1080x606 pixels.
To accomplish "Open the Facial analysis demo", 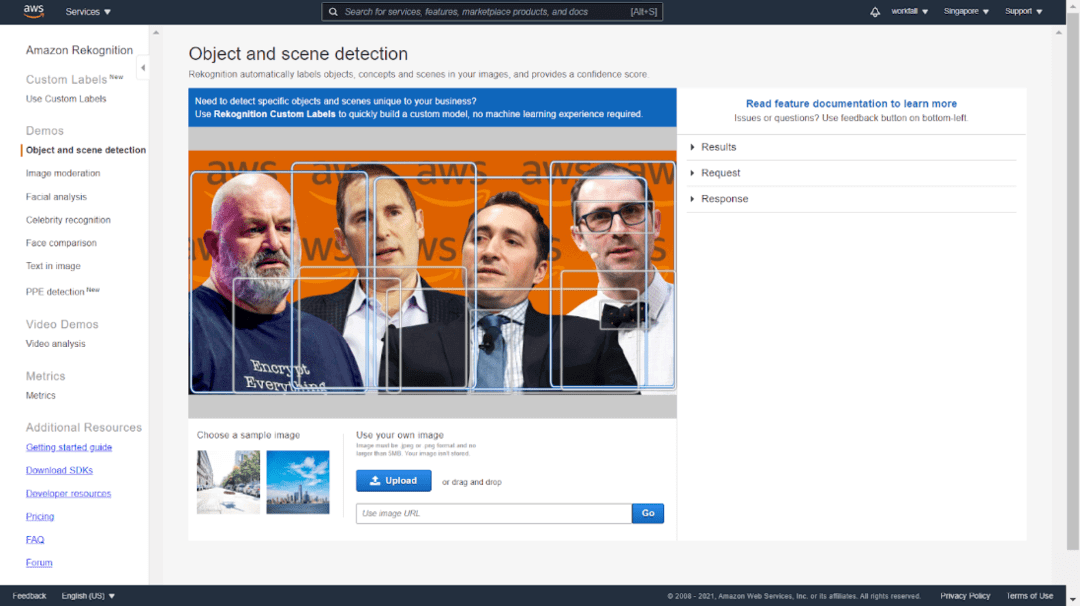I will (x=58, y=196).
